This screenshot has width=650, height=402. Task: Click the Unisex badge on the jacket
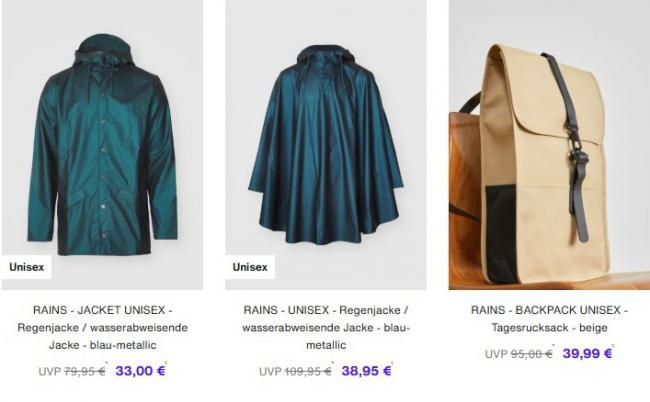pyautogui.click(x=27, y=267)
